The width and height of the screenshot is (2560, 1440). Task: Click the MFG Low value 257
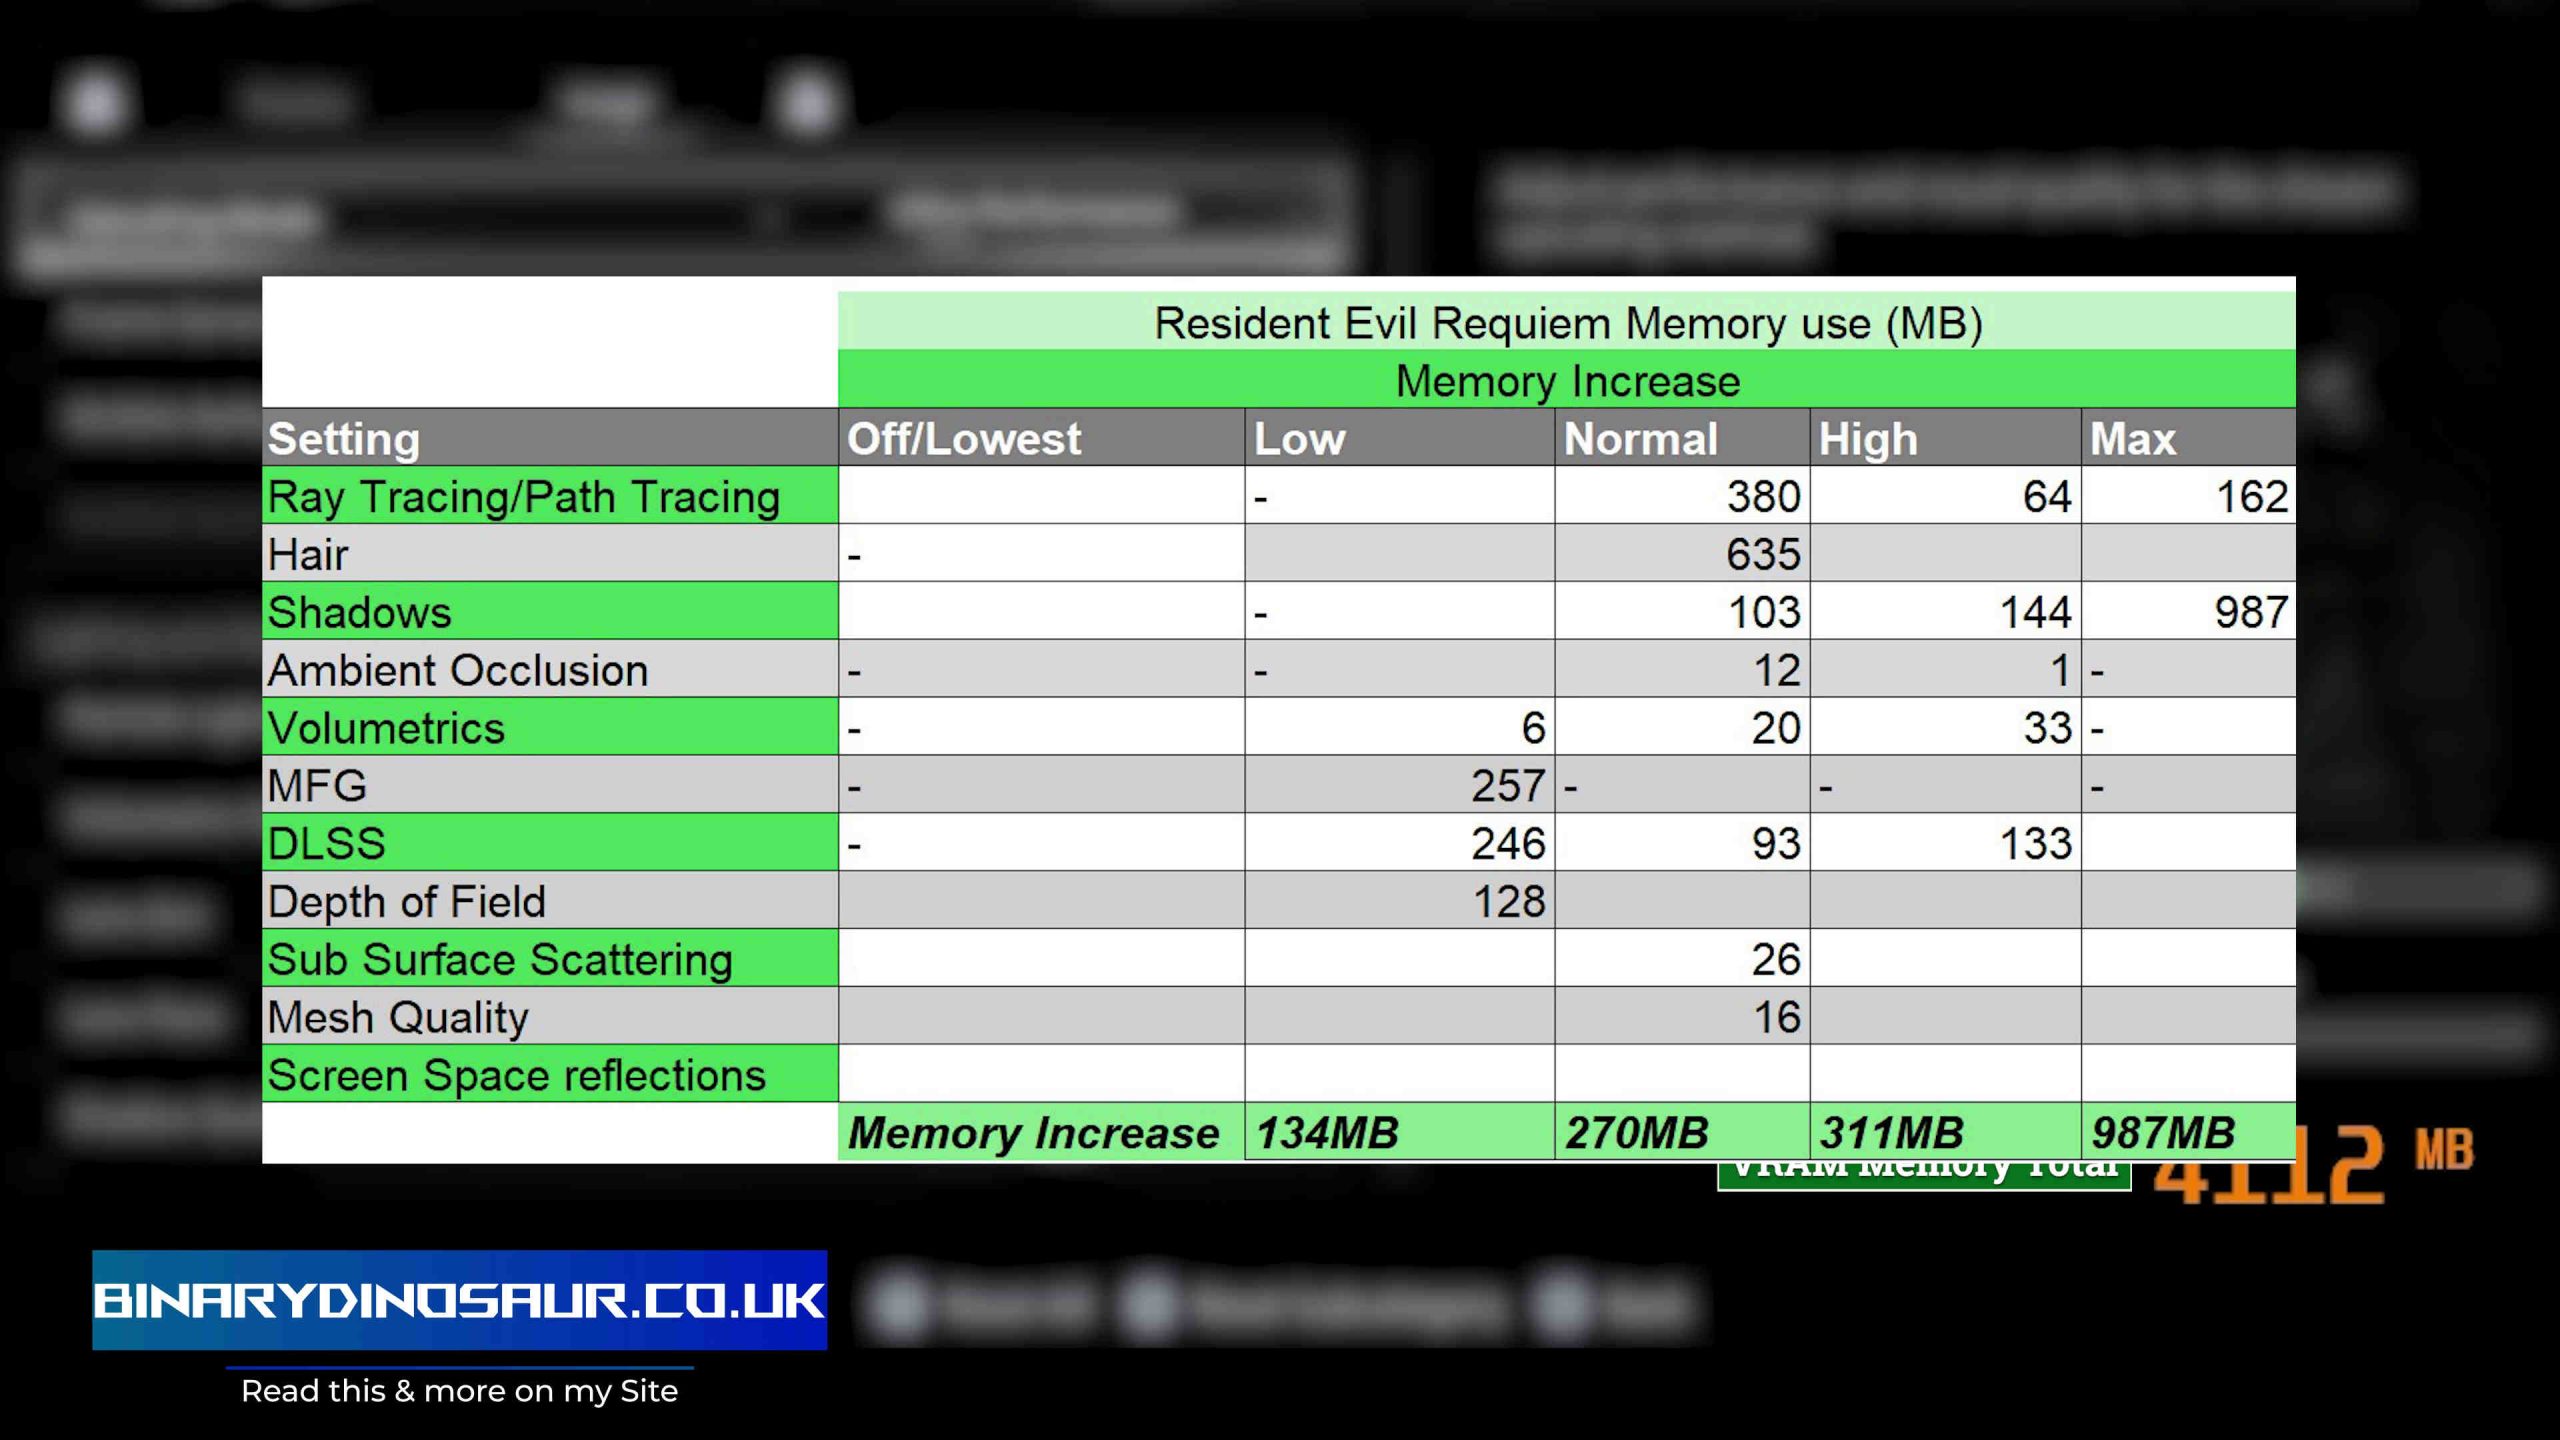click(x=1507, y=786)
